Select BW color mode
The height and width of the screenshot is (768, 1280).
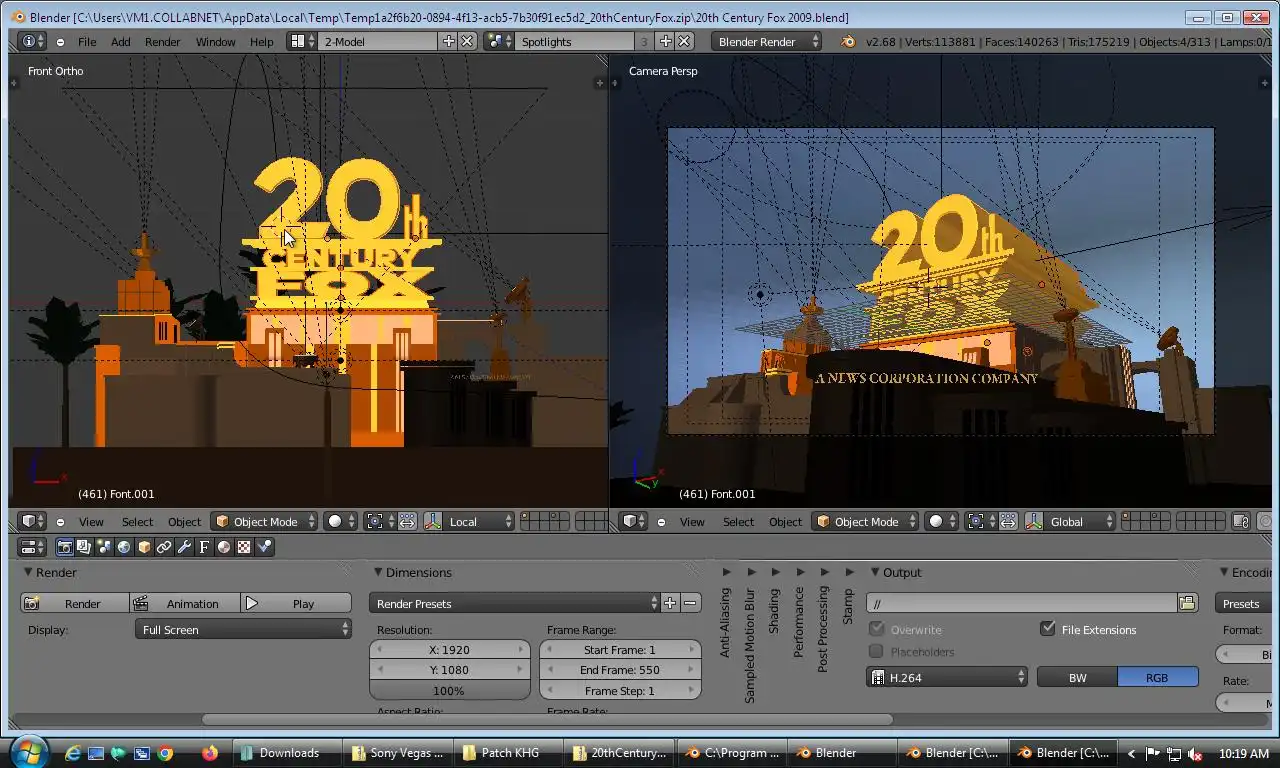point(1077,677)
